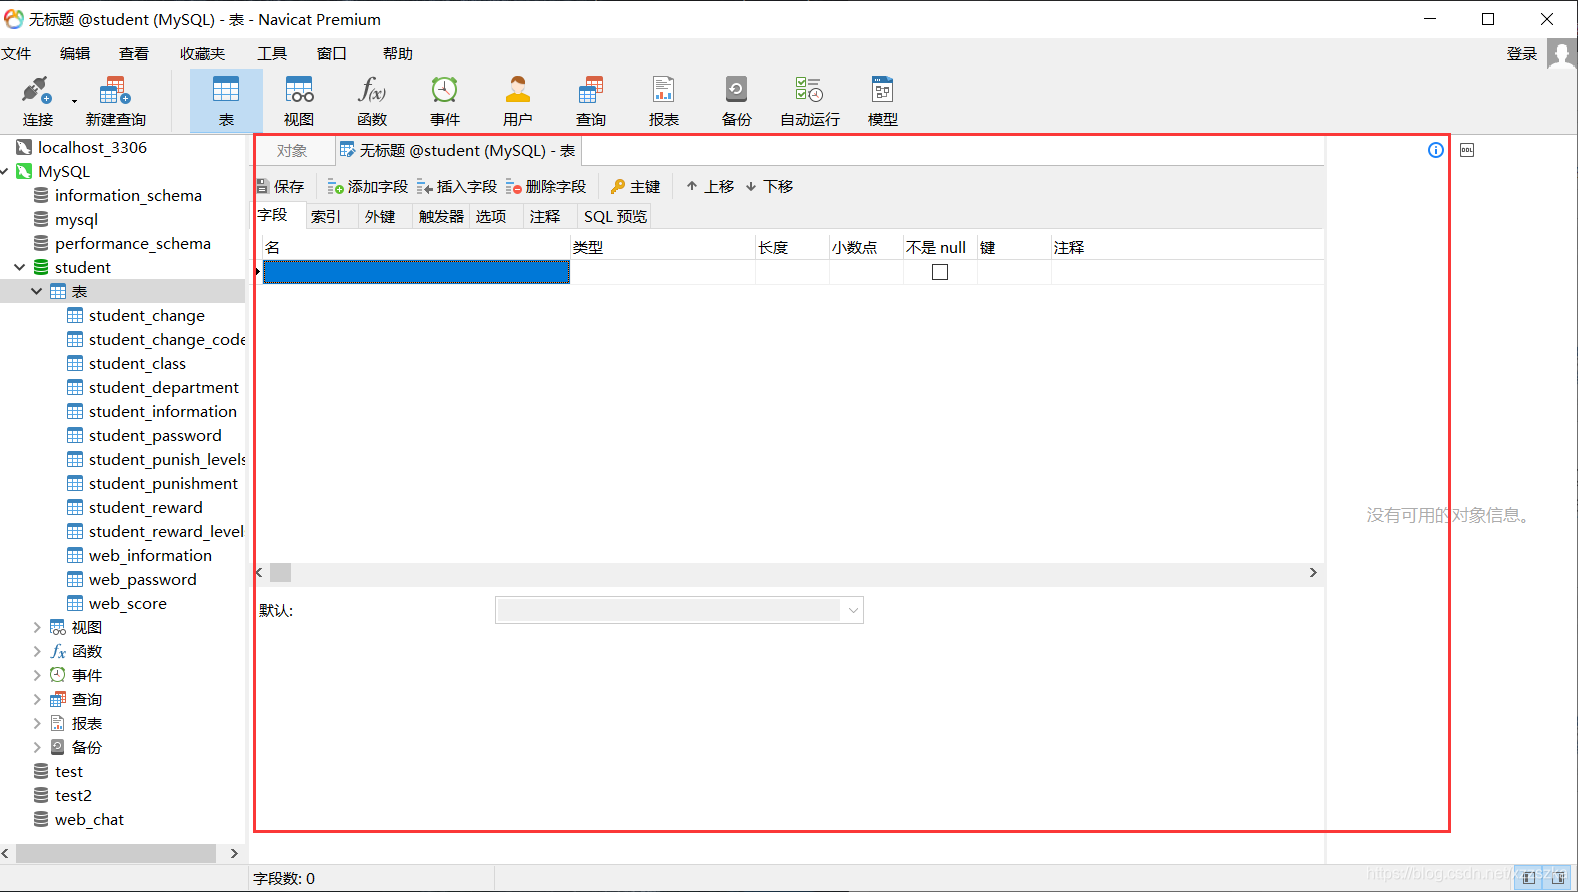Toggle the 不是 null checkbox
Screen dimensions: 1578x892
click(940, 272)
